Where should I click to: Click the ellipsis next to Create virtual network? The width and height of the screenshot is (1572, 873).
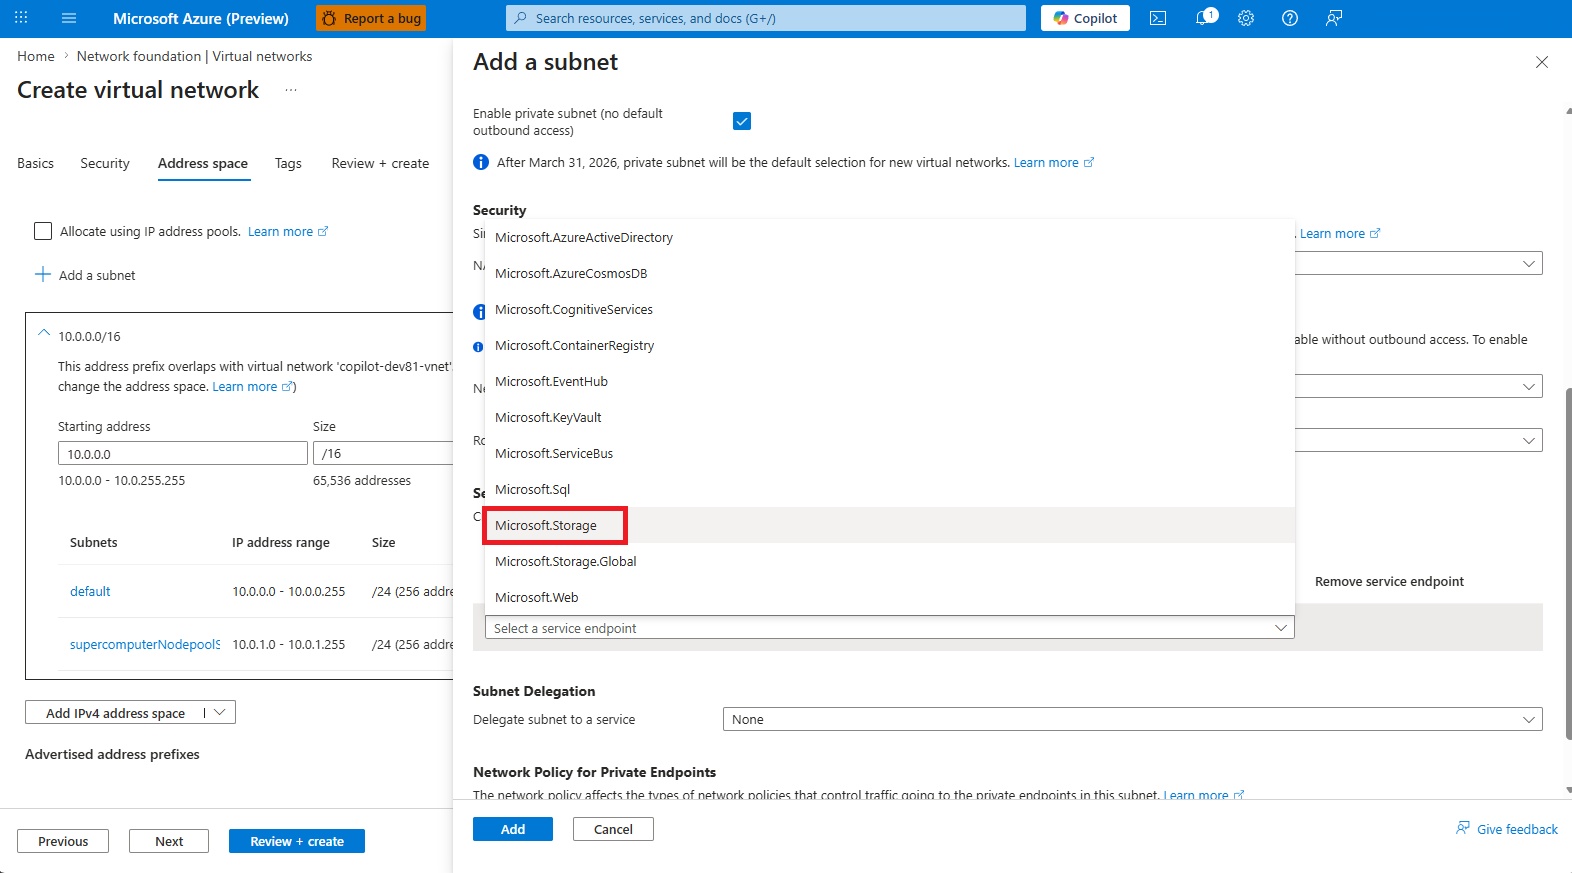pos(291,90)
